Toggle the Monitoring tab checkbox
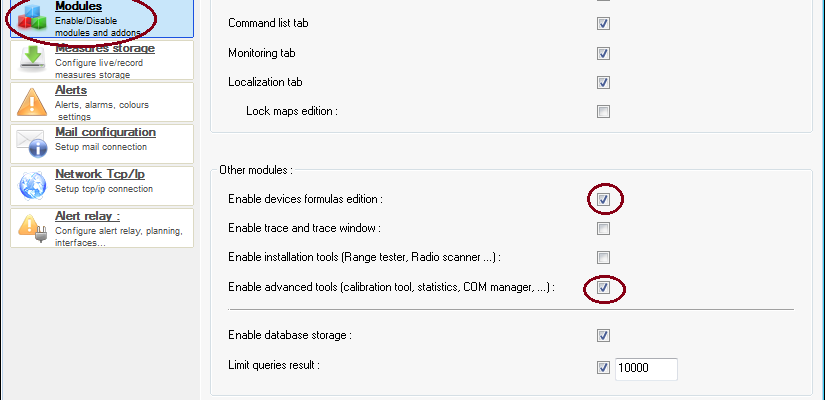 (x=603, y=53)
